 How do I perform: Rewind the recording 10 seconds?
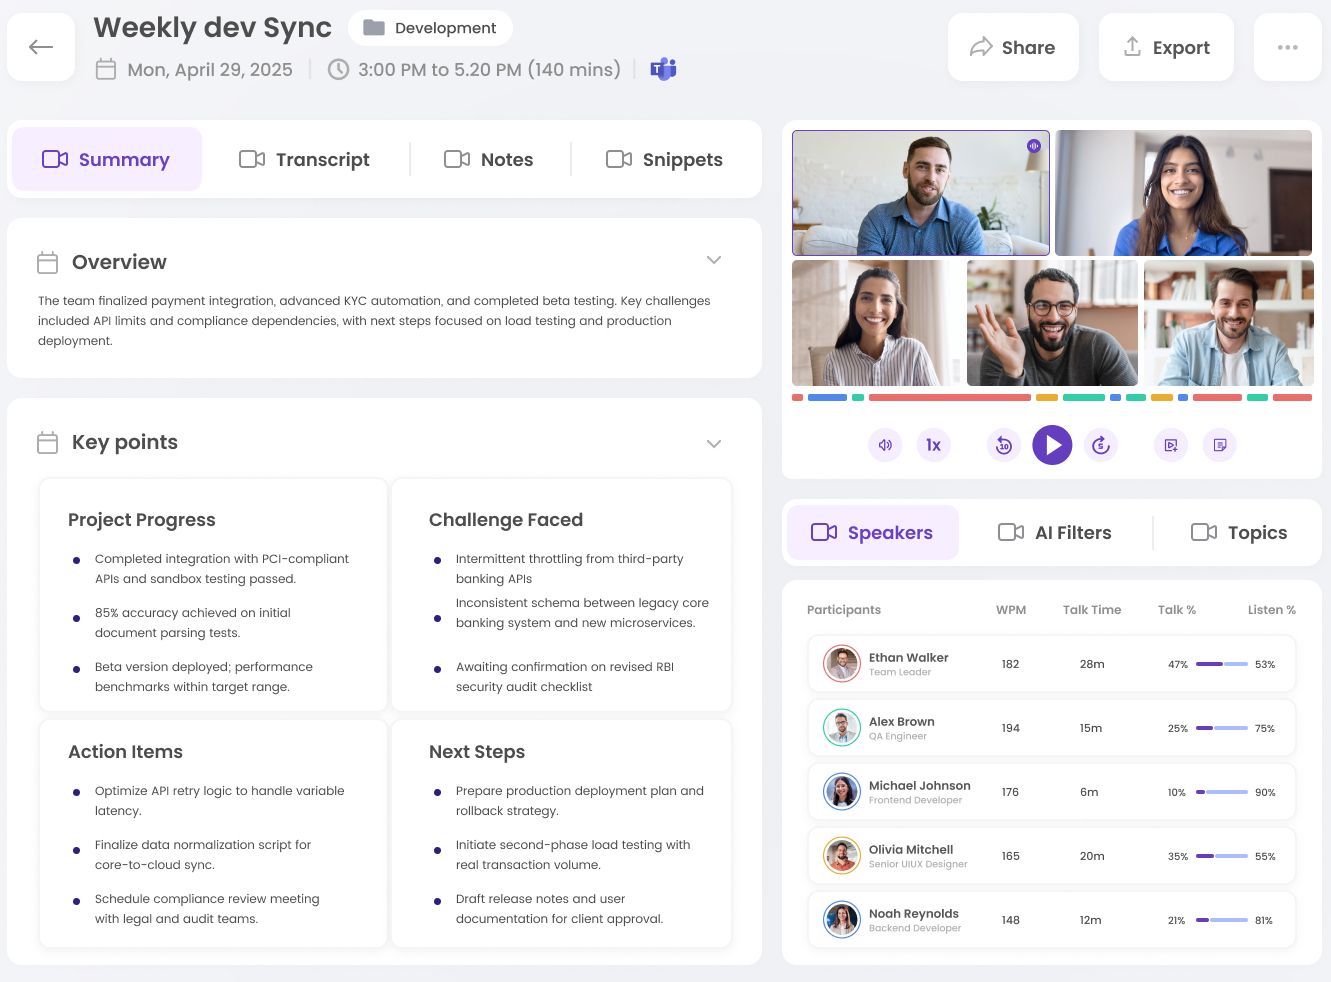[1004, 445]
